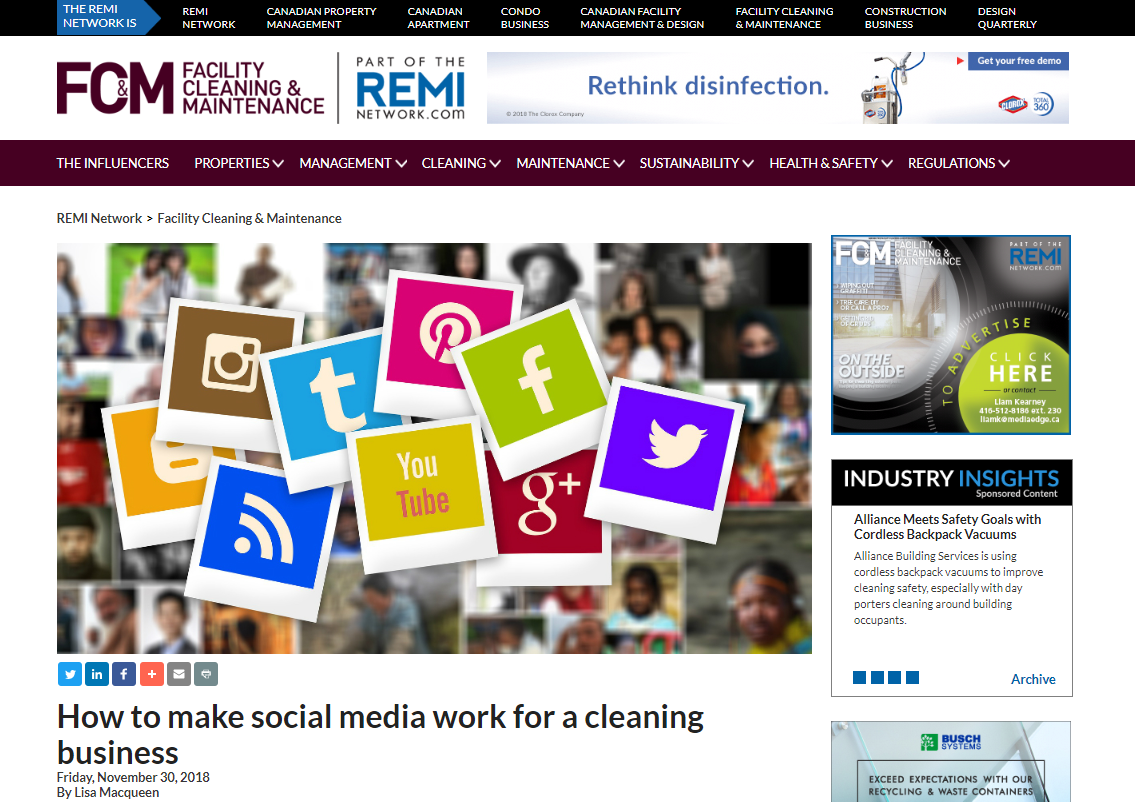Open Facility Cleaning & Maintenance top bar link

[784, 18]
